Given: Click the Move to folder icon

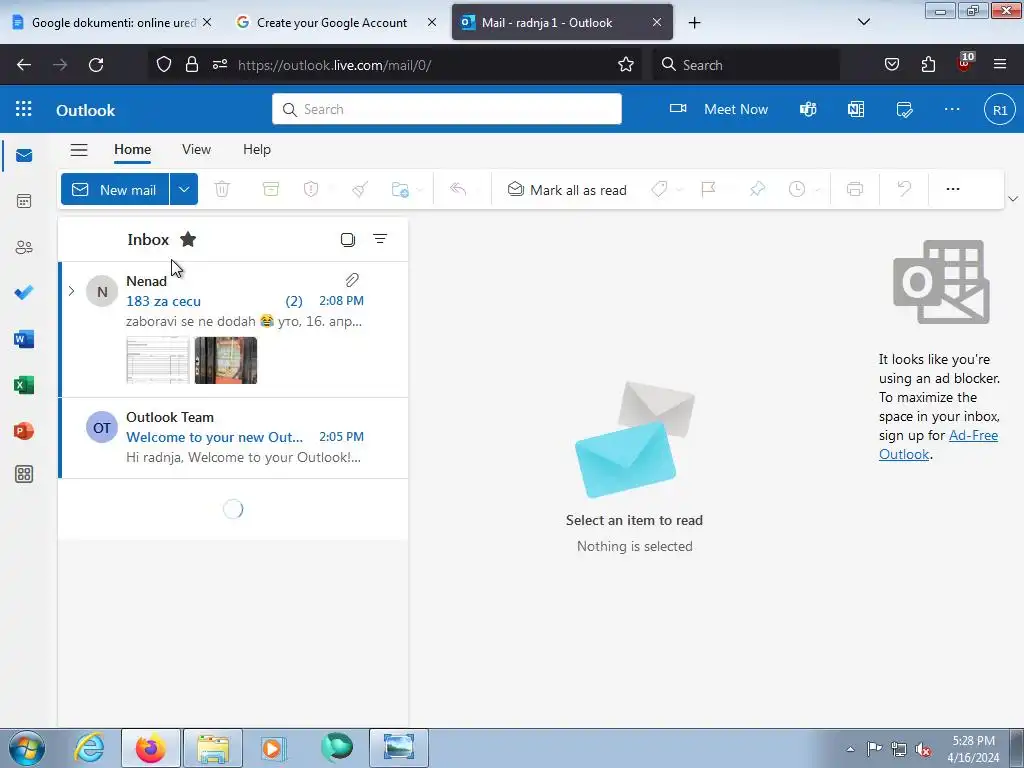Looking at the screenshot, I should 400,189.
